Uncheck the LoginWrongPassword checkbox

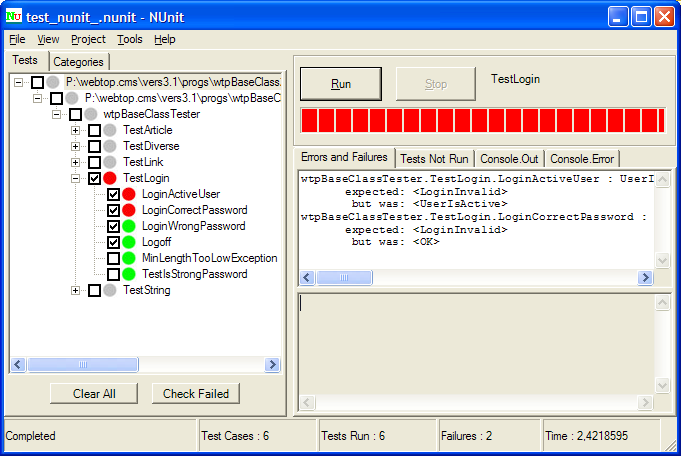pos(113,226)
